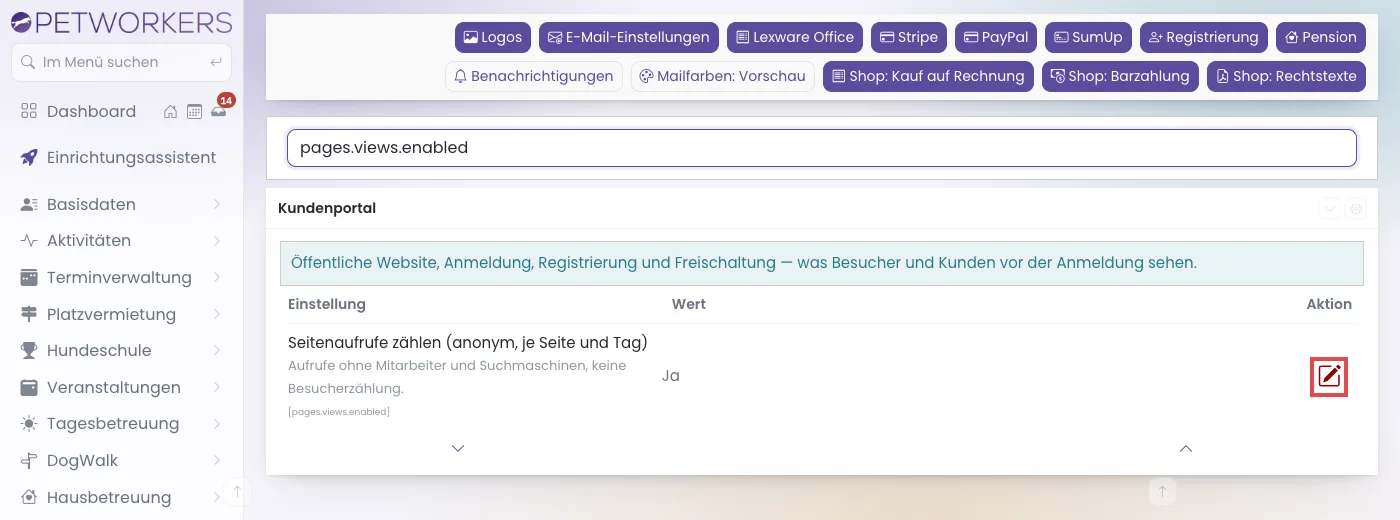Click the down chevron below the settings row

[x=458, y=449]
